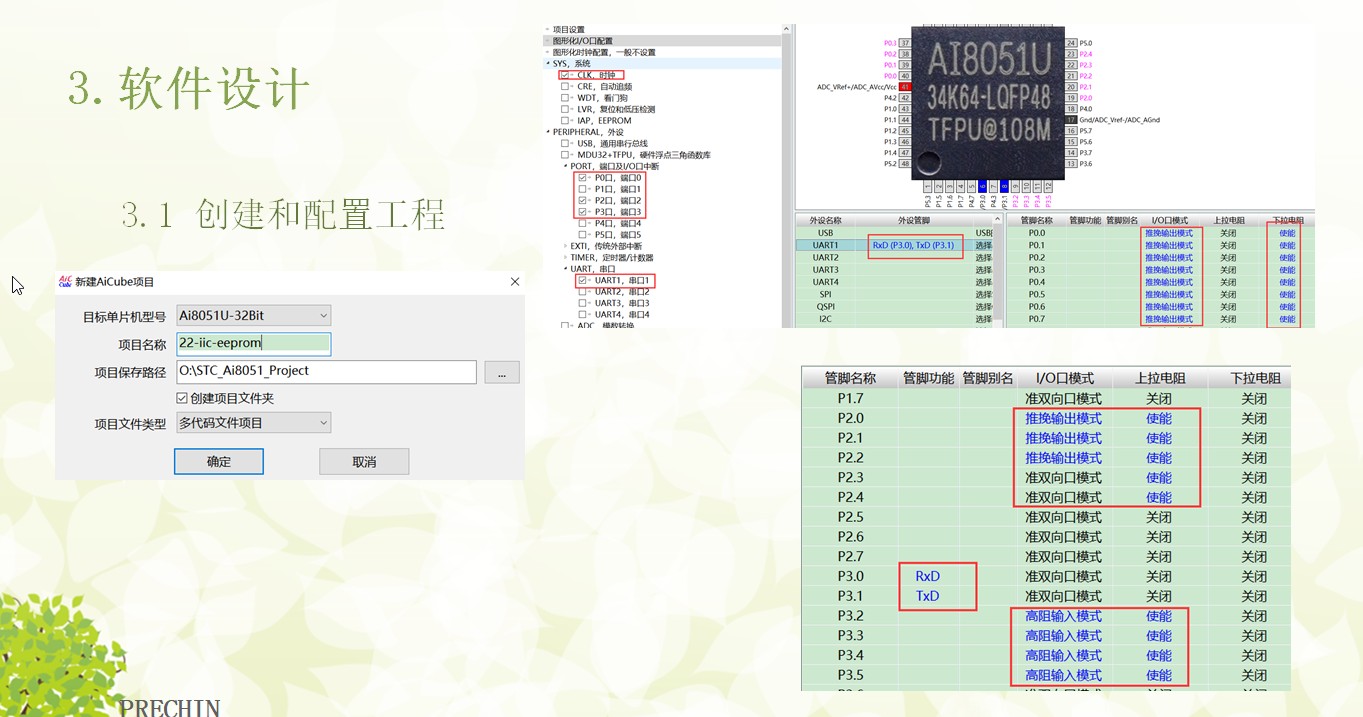Select blue pin 8 (P3.1) under chip
1363x717 pixels.
click(x=1005, y=186)
